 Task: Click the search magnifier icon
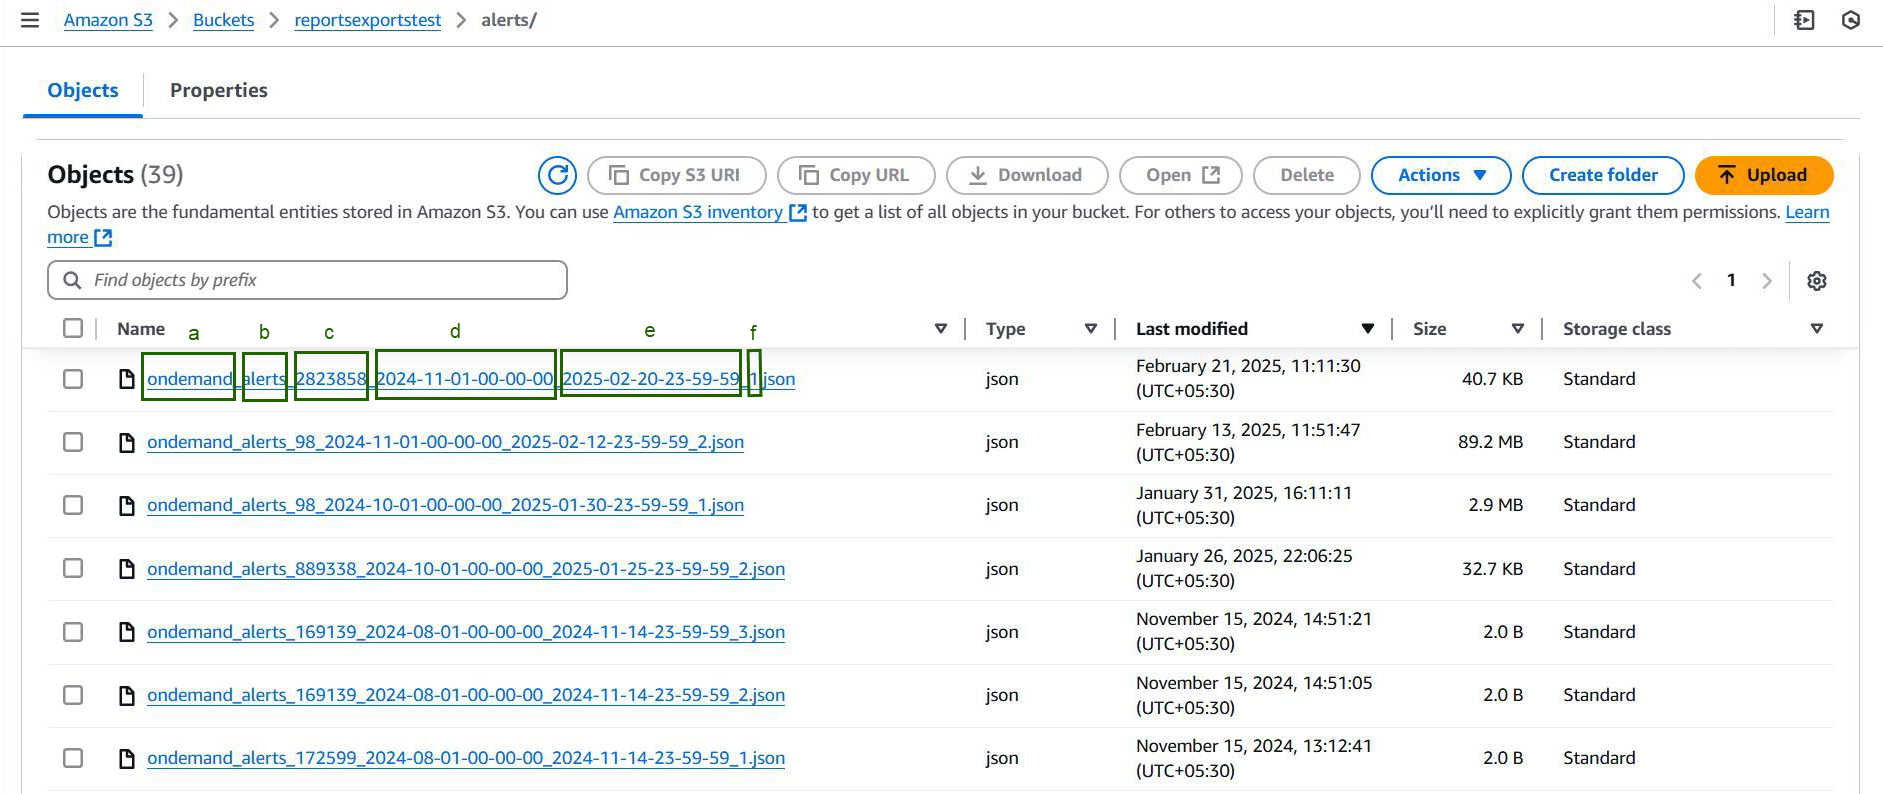(72, 280)
